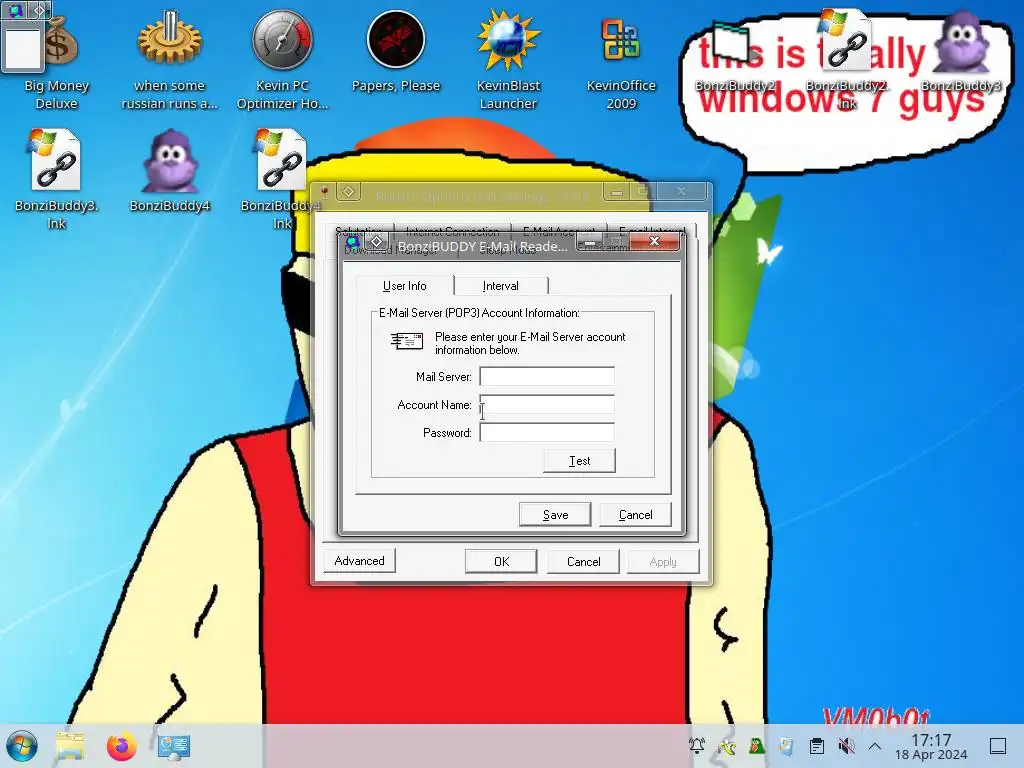The height and width of the screenshot is (768, 1024).
Task: Select E-mail Interval tab in options window
Action: click(652, 230)
